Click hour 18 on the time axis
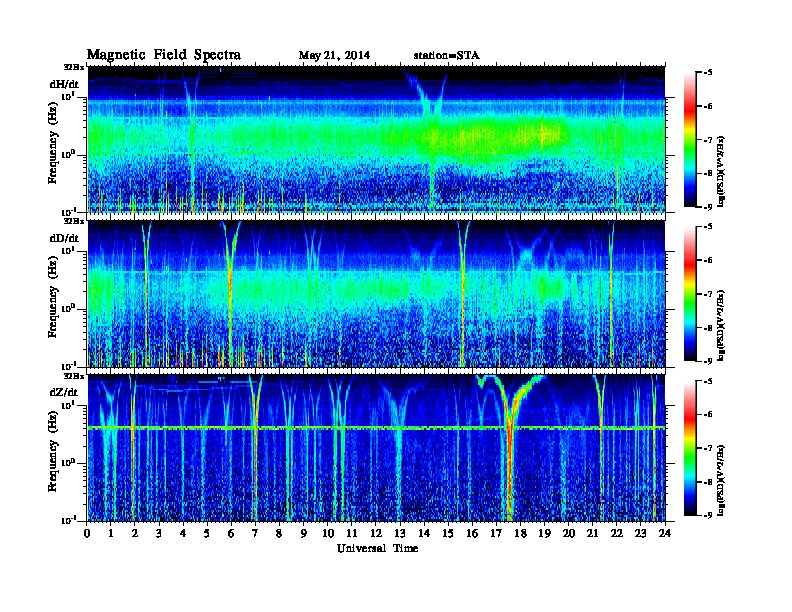This screenshot has height=612, width=792. (x=521, y=533)
